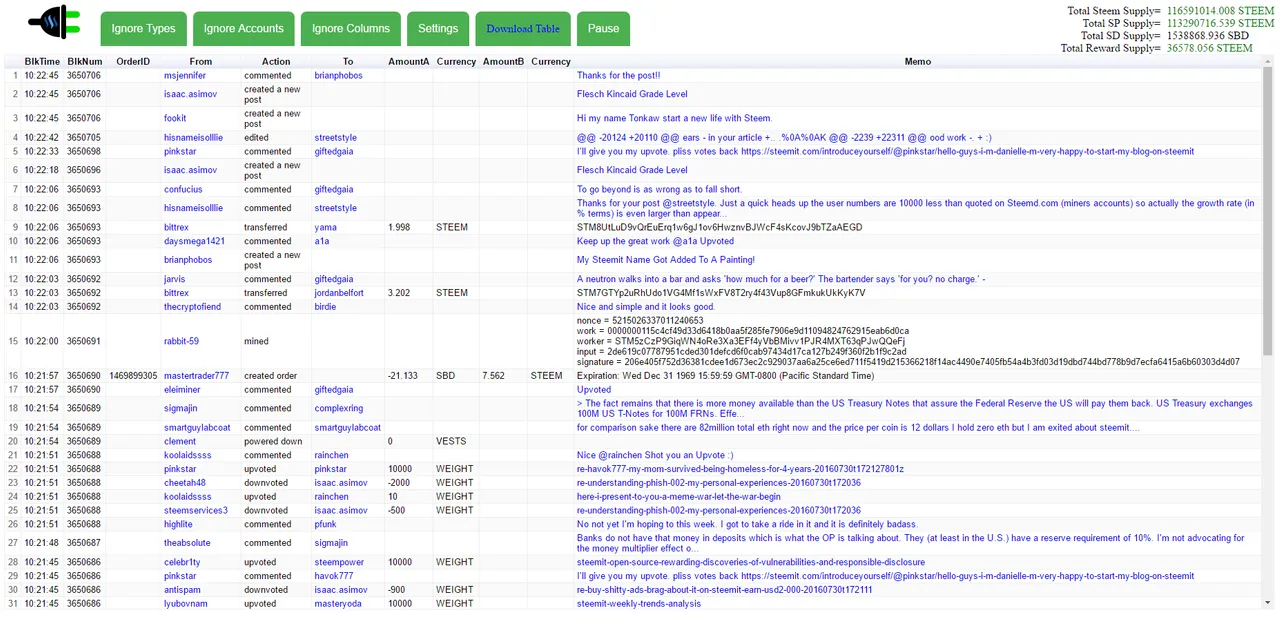This screenshot has width=1280, height=619.
Task: Open the Ignore Accounts button
Action: (x=244, y=29)
